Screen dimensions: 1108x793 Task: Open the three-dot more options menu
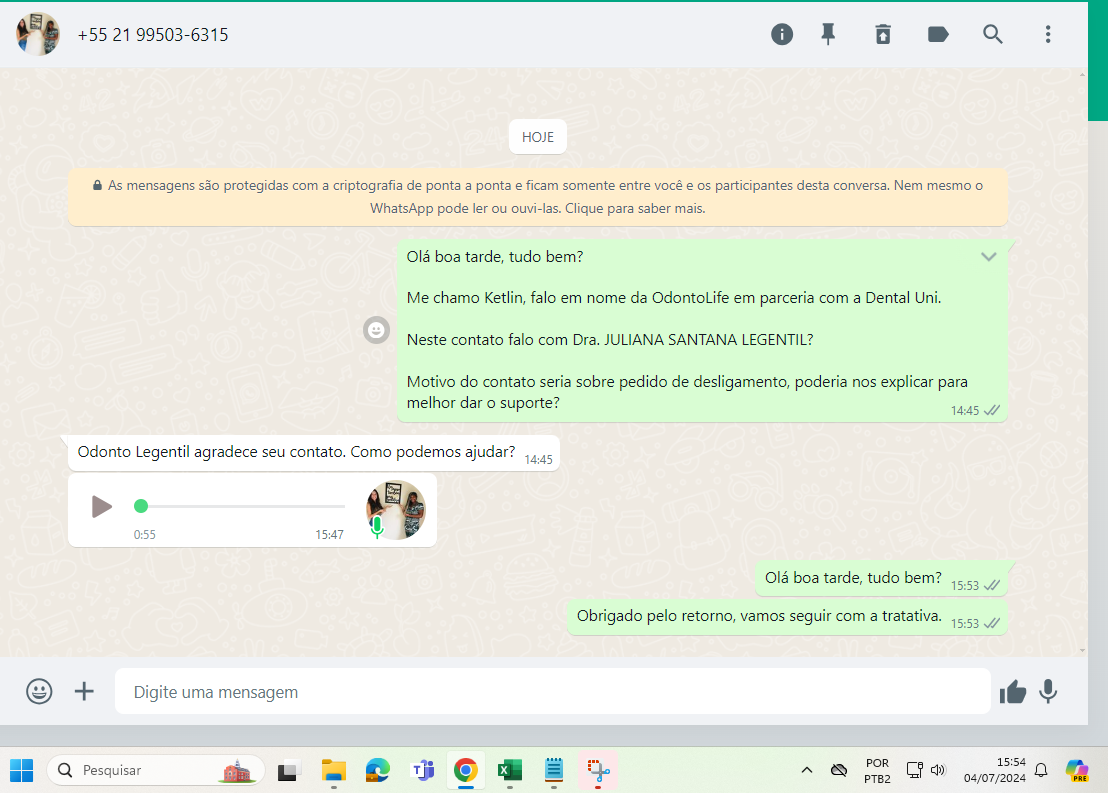pos(1048,35)
